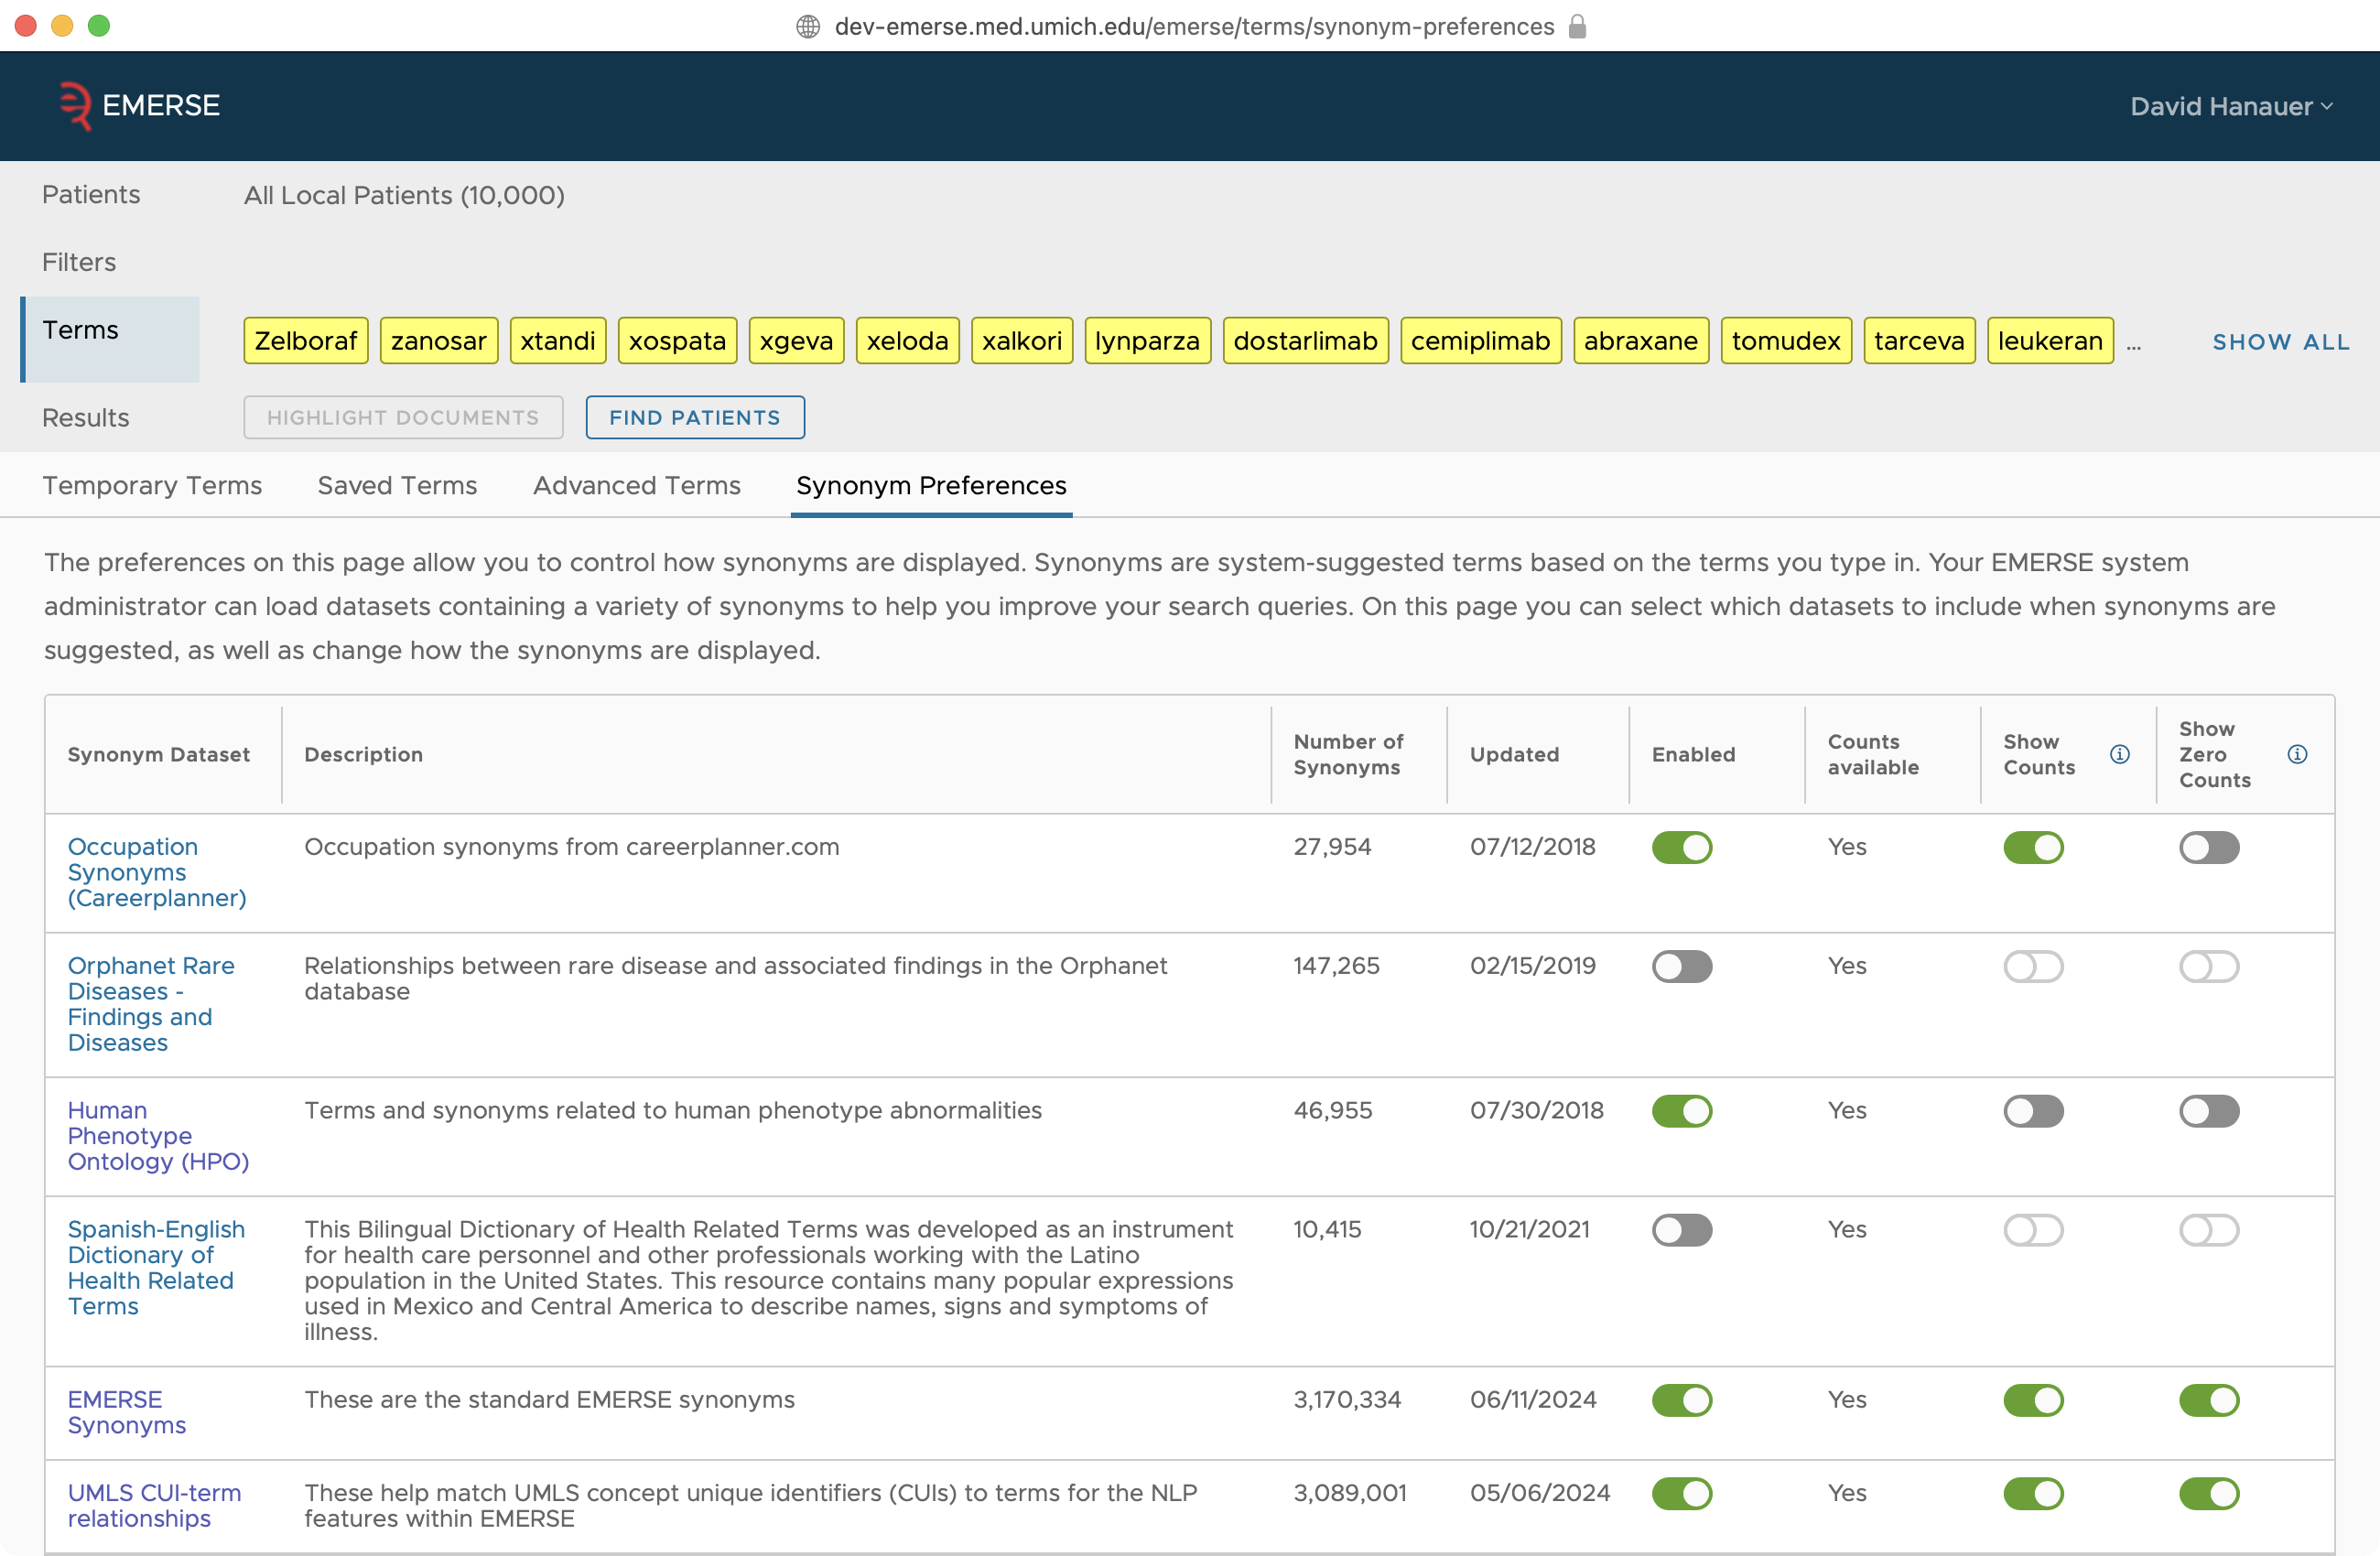This screenshot has height=1556, width=2380.
Task: Click the leukeran term chip
Action: click(2050, 341)
